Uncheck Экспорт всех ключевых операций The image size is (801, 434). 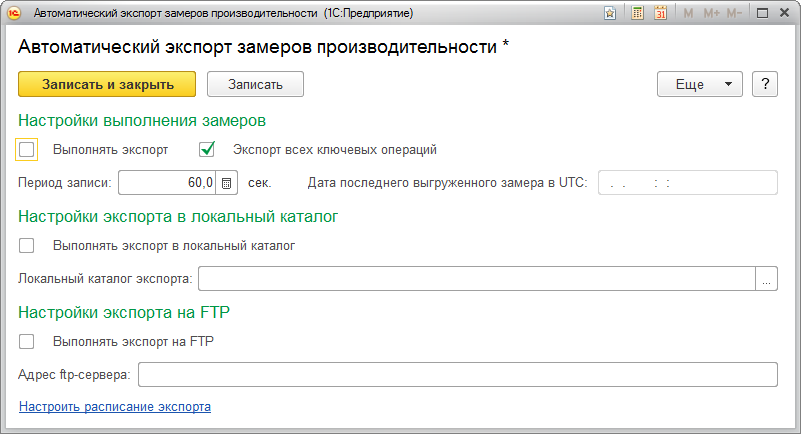point(208,150)
